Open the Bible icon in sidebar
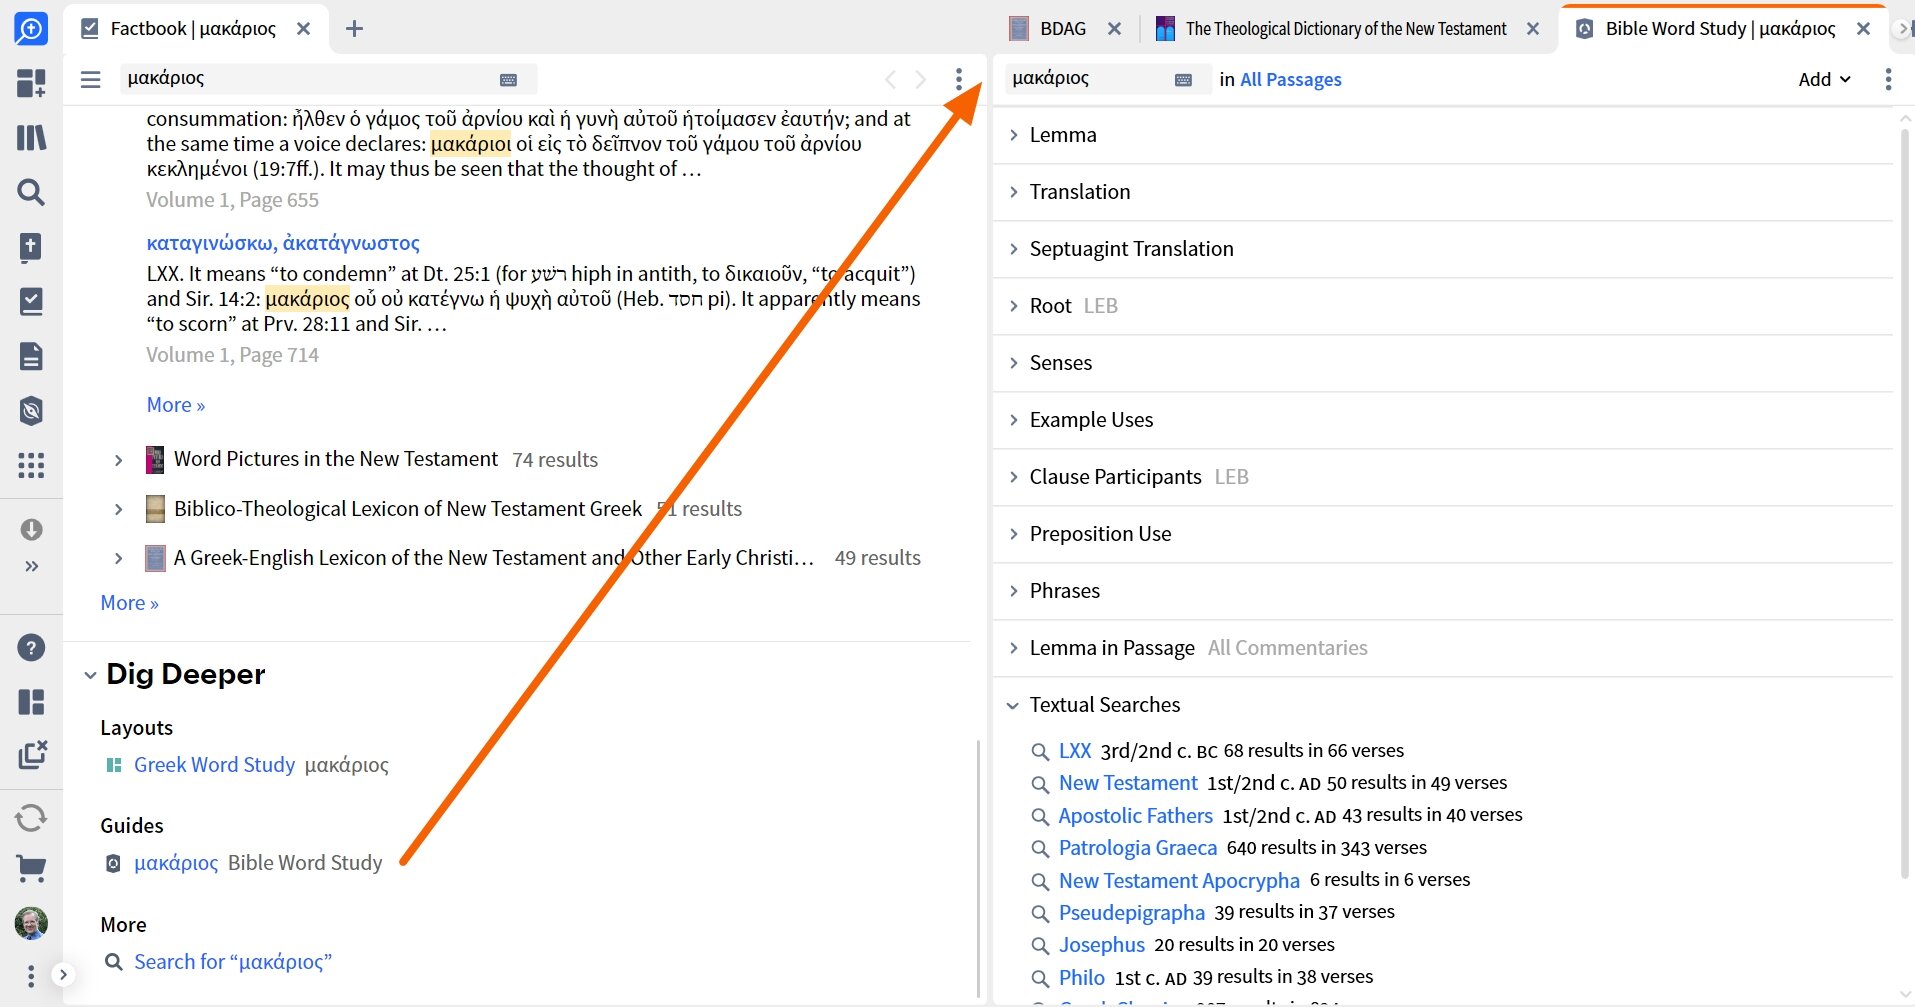This screenshot has width=1915, height=1007. pyautogui.click(x=31, y=247)
